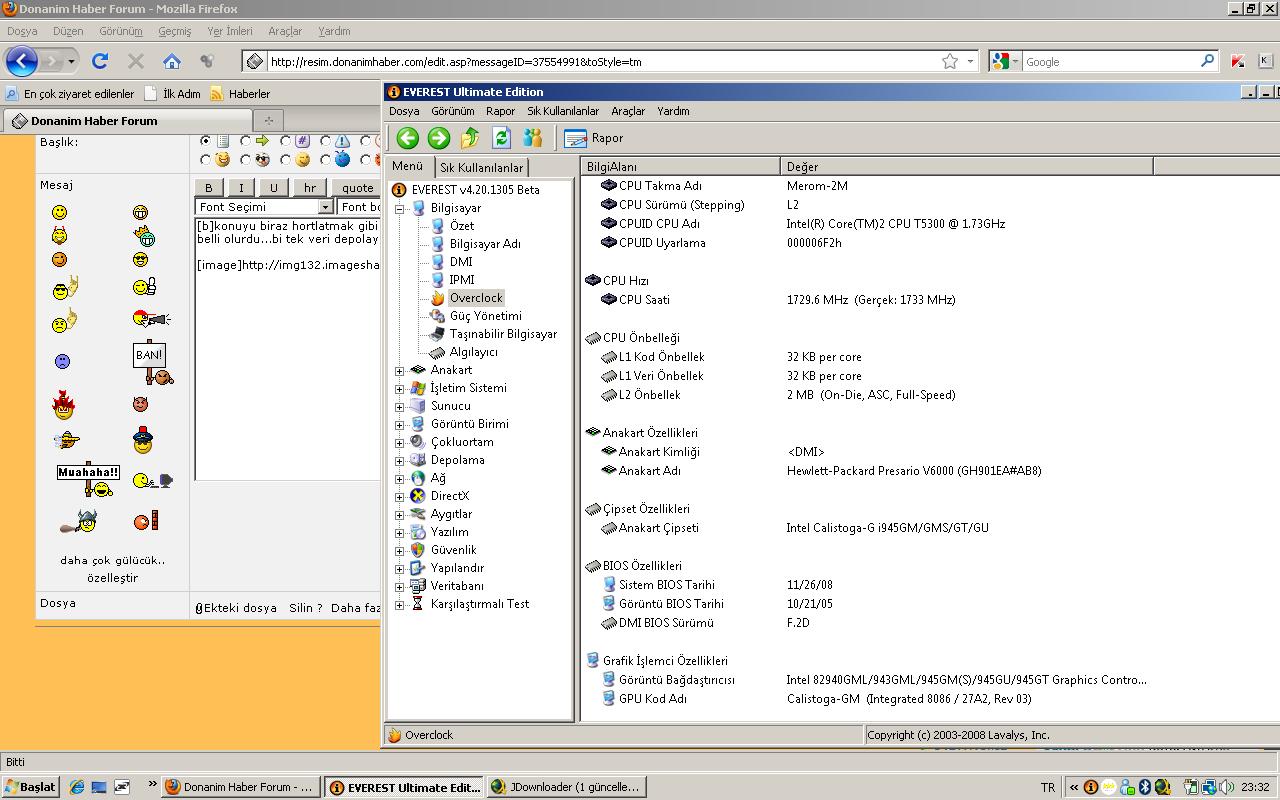Open the Rapor report wizard button
Screen dimensions: 1280x800
[x=593, y=138]
